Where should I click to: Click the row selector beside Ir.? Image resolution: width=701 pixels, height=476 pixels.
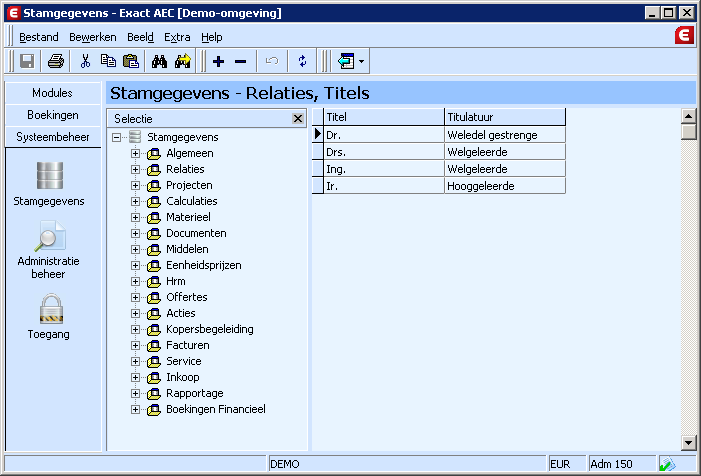click(x=317, y=186)
